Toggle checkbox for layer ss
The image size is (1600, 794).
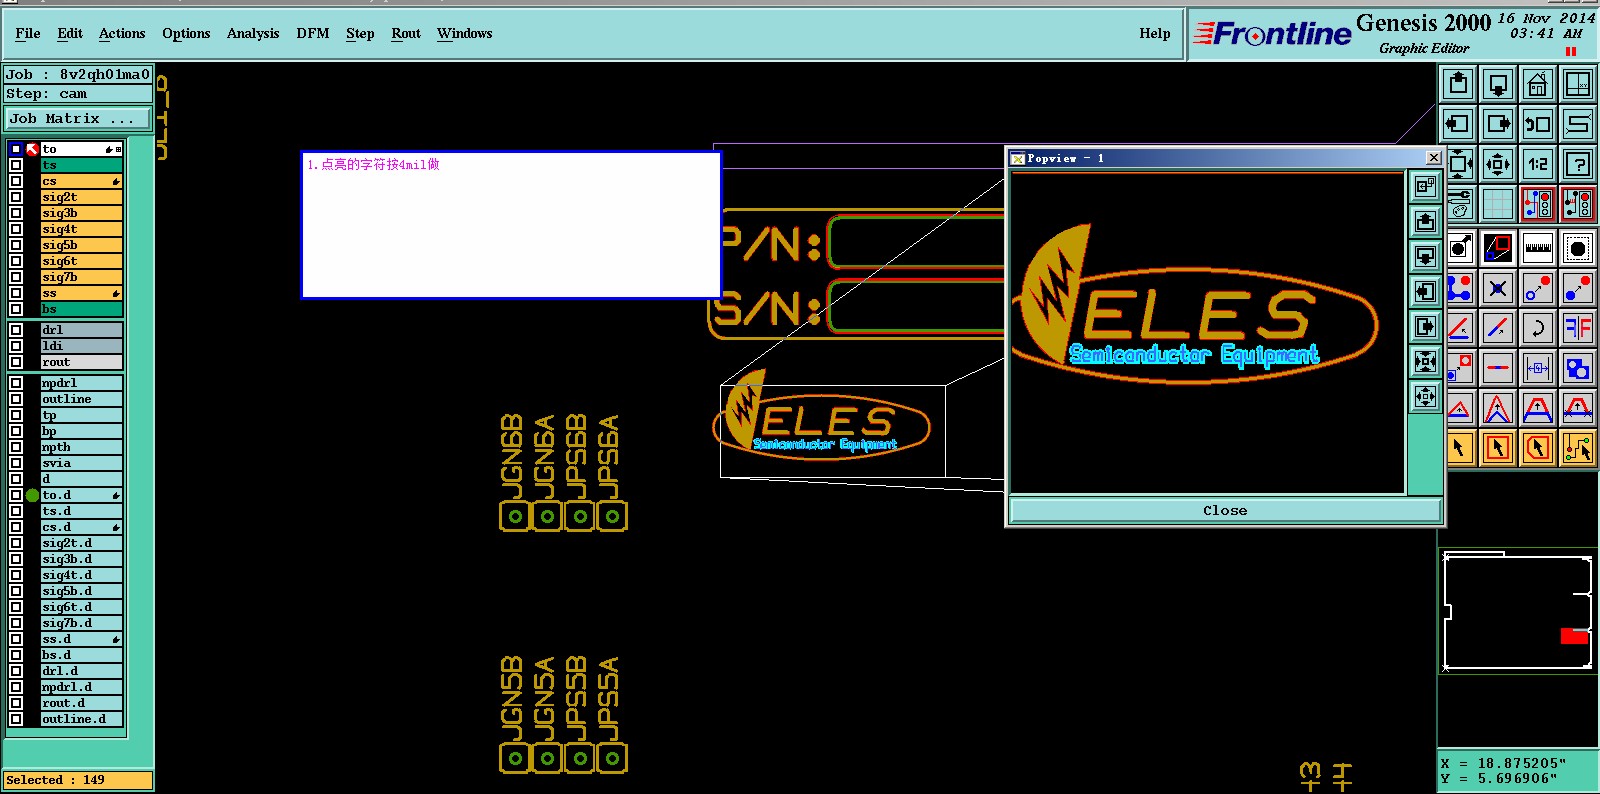[x=16, y=293]
